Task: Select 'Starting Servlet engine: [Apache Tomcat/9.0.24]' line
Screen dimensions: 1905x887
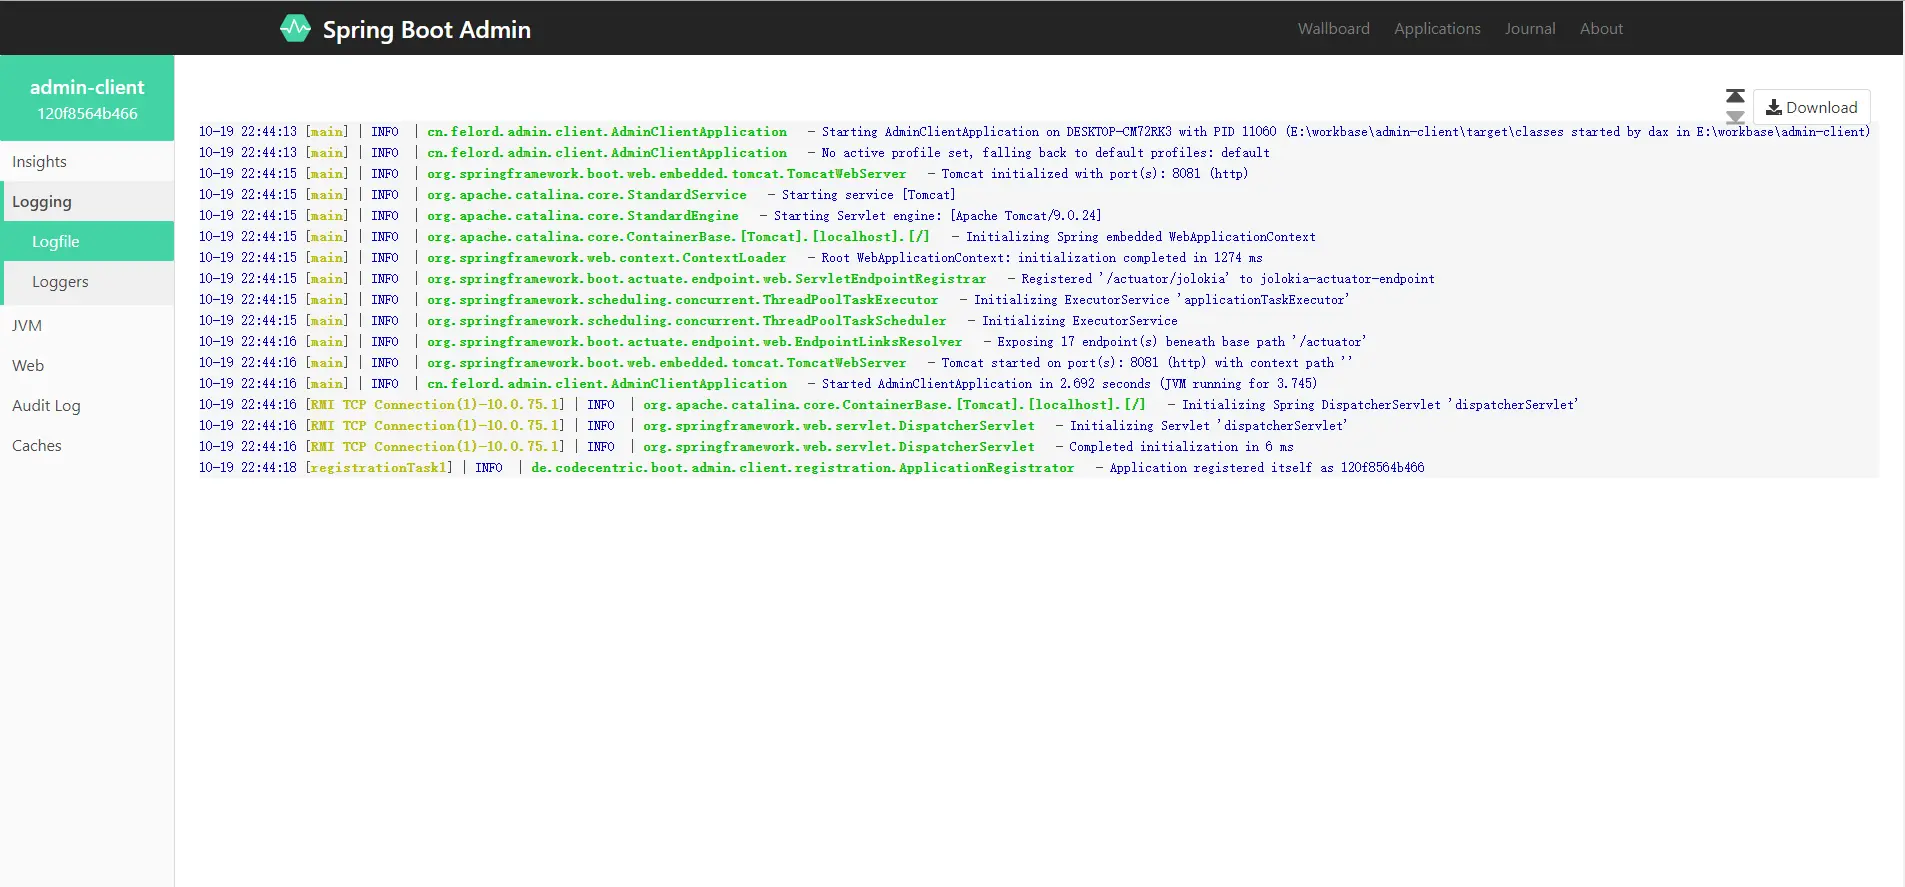Action: 650,215
